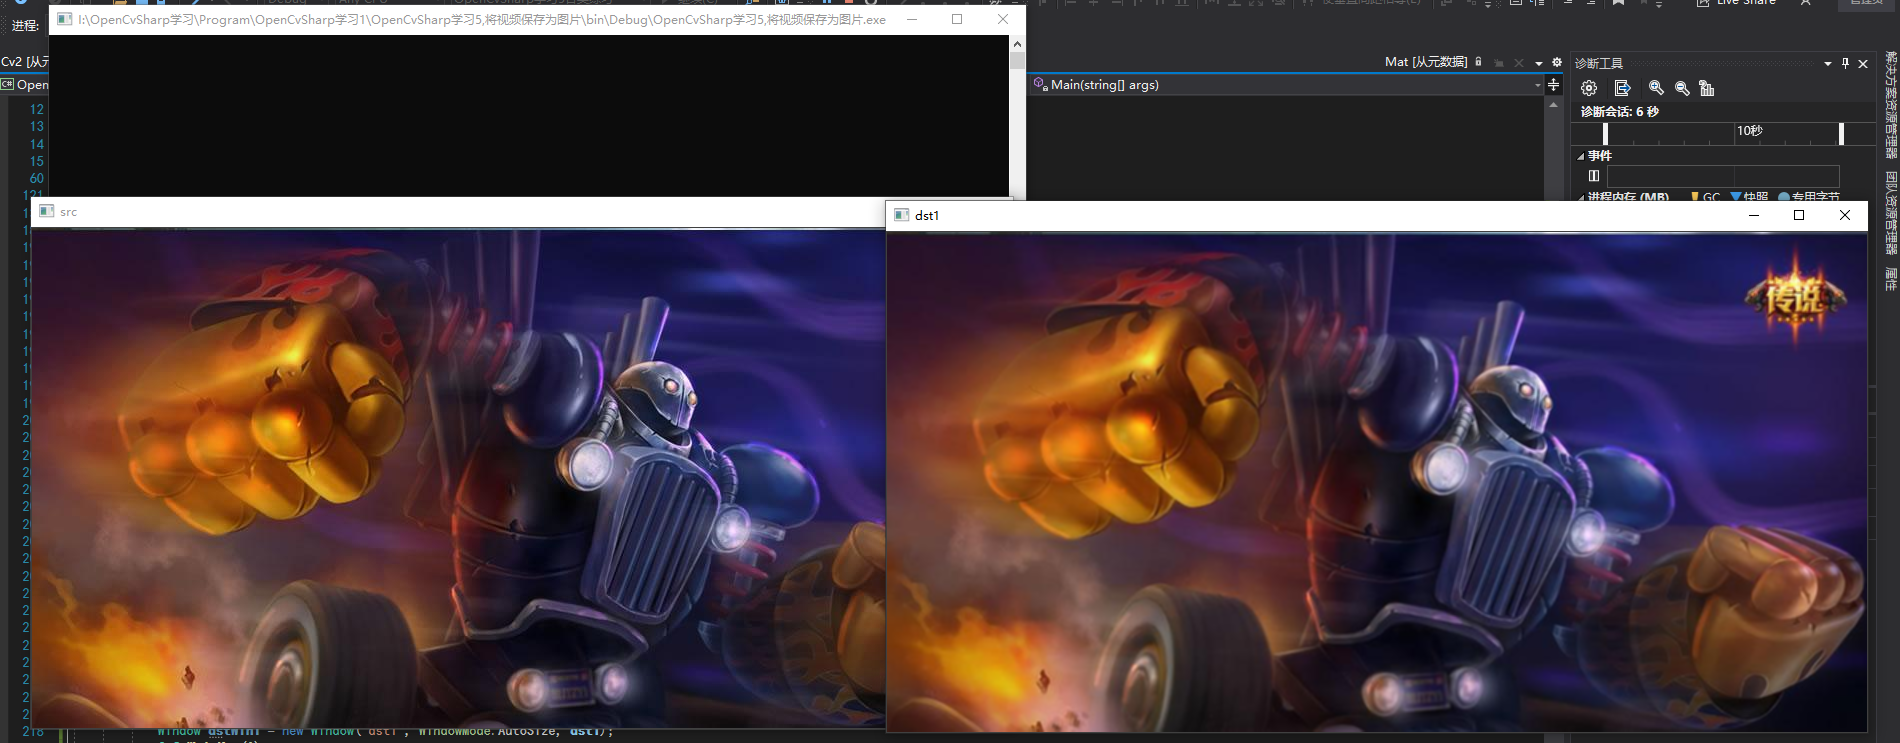This screenshot has width=1900, height=743.
Task: Zoom out on the diagnostic timeline
Action: tap(1682, 88)
